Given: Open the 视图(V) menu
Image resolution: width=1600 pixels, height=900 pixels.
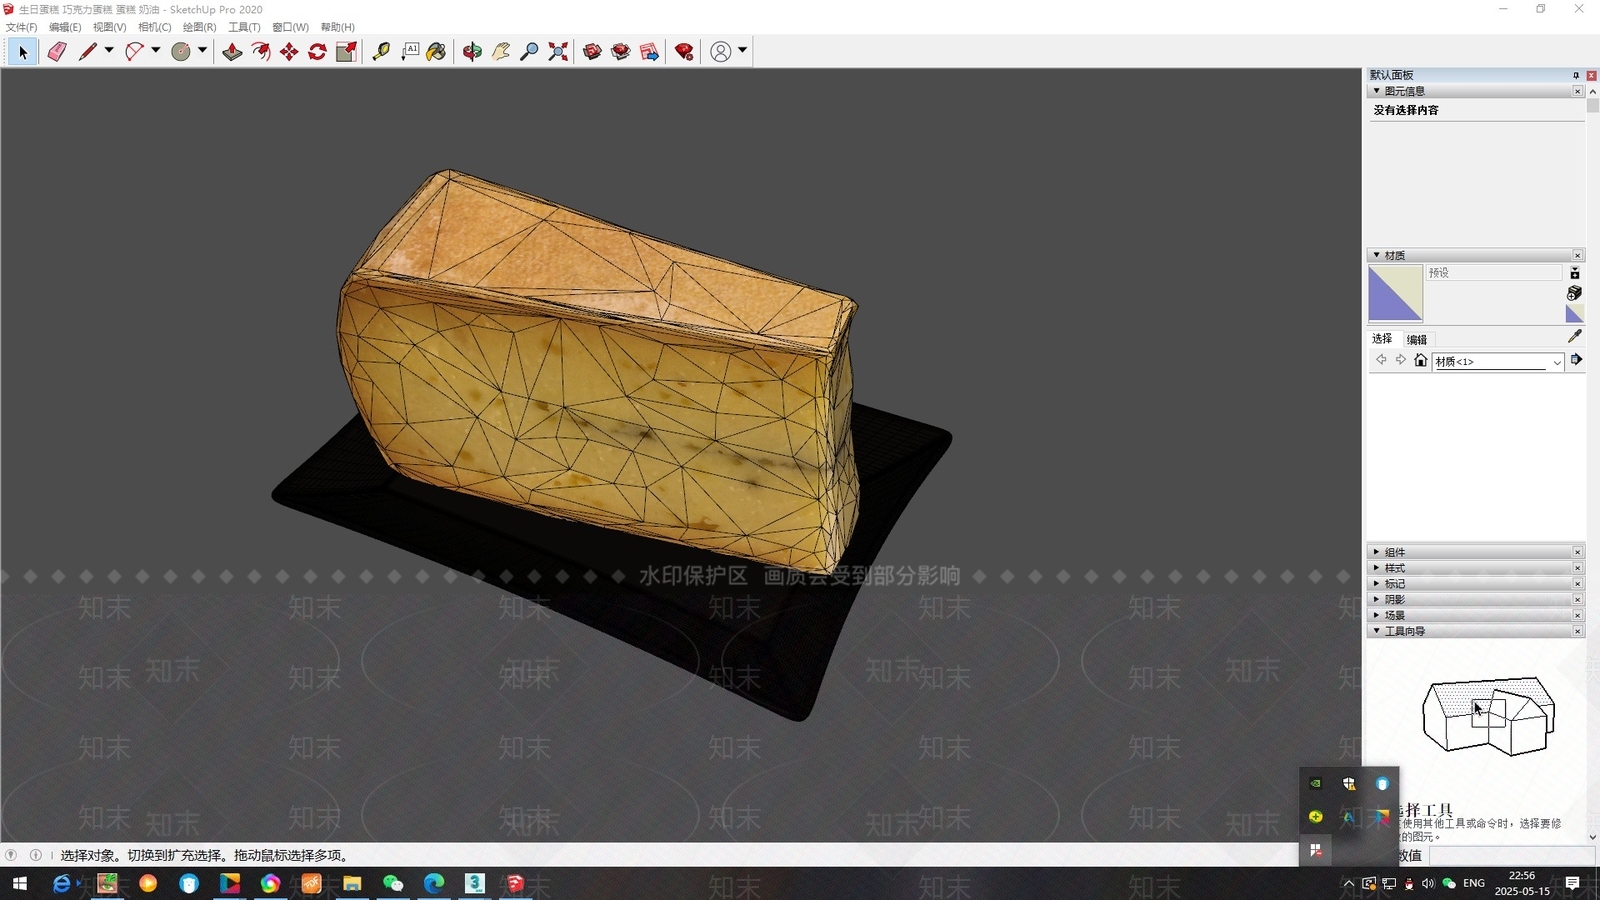Looking at the screenshot, I should (x=109, y=27).
